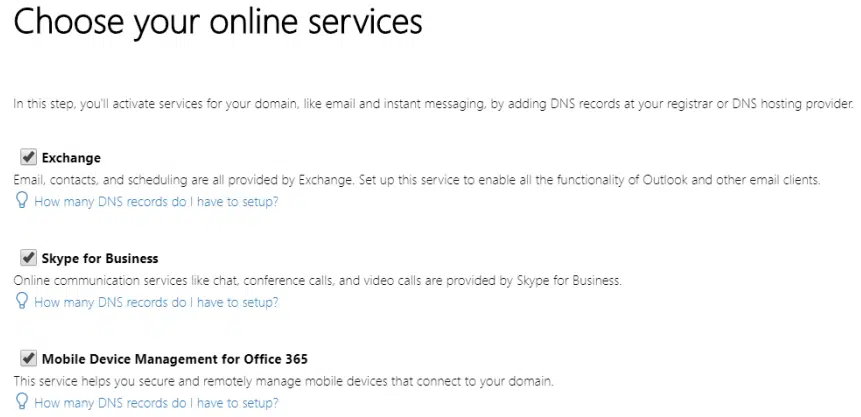
Task: Open Exchange's 'How many DNS records' link
Action: (x=156, y=202)
